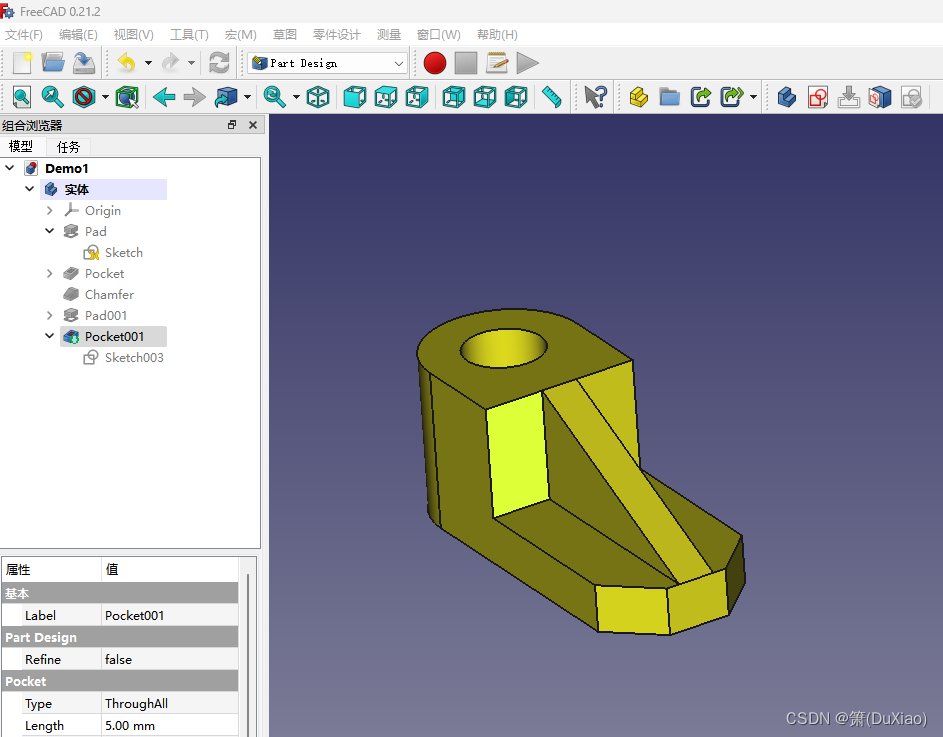Set the top view cube icon

(385, 97)
